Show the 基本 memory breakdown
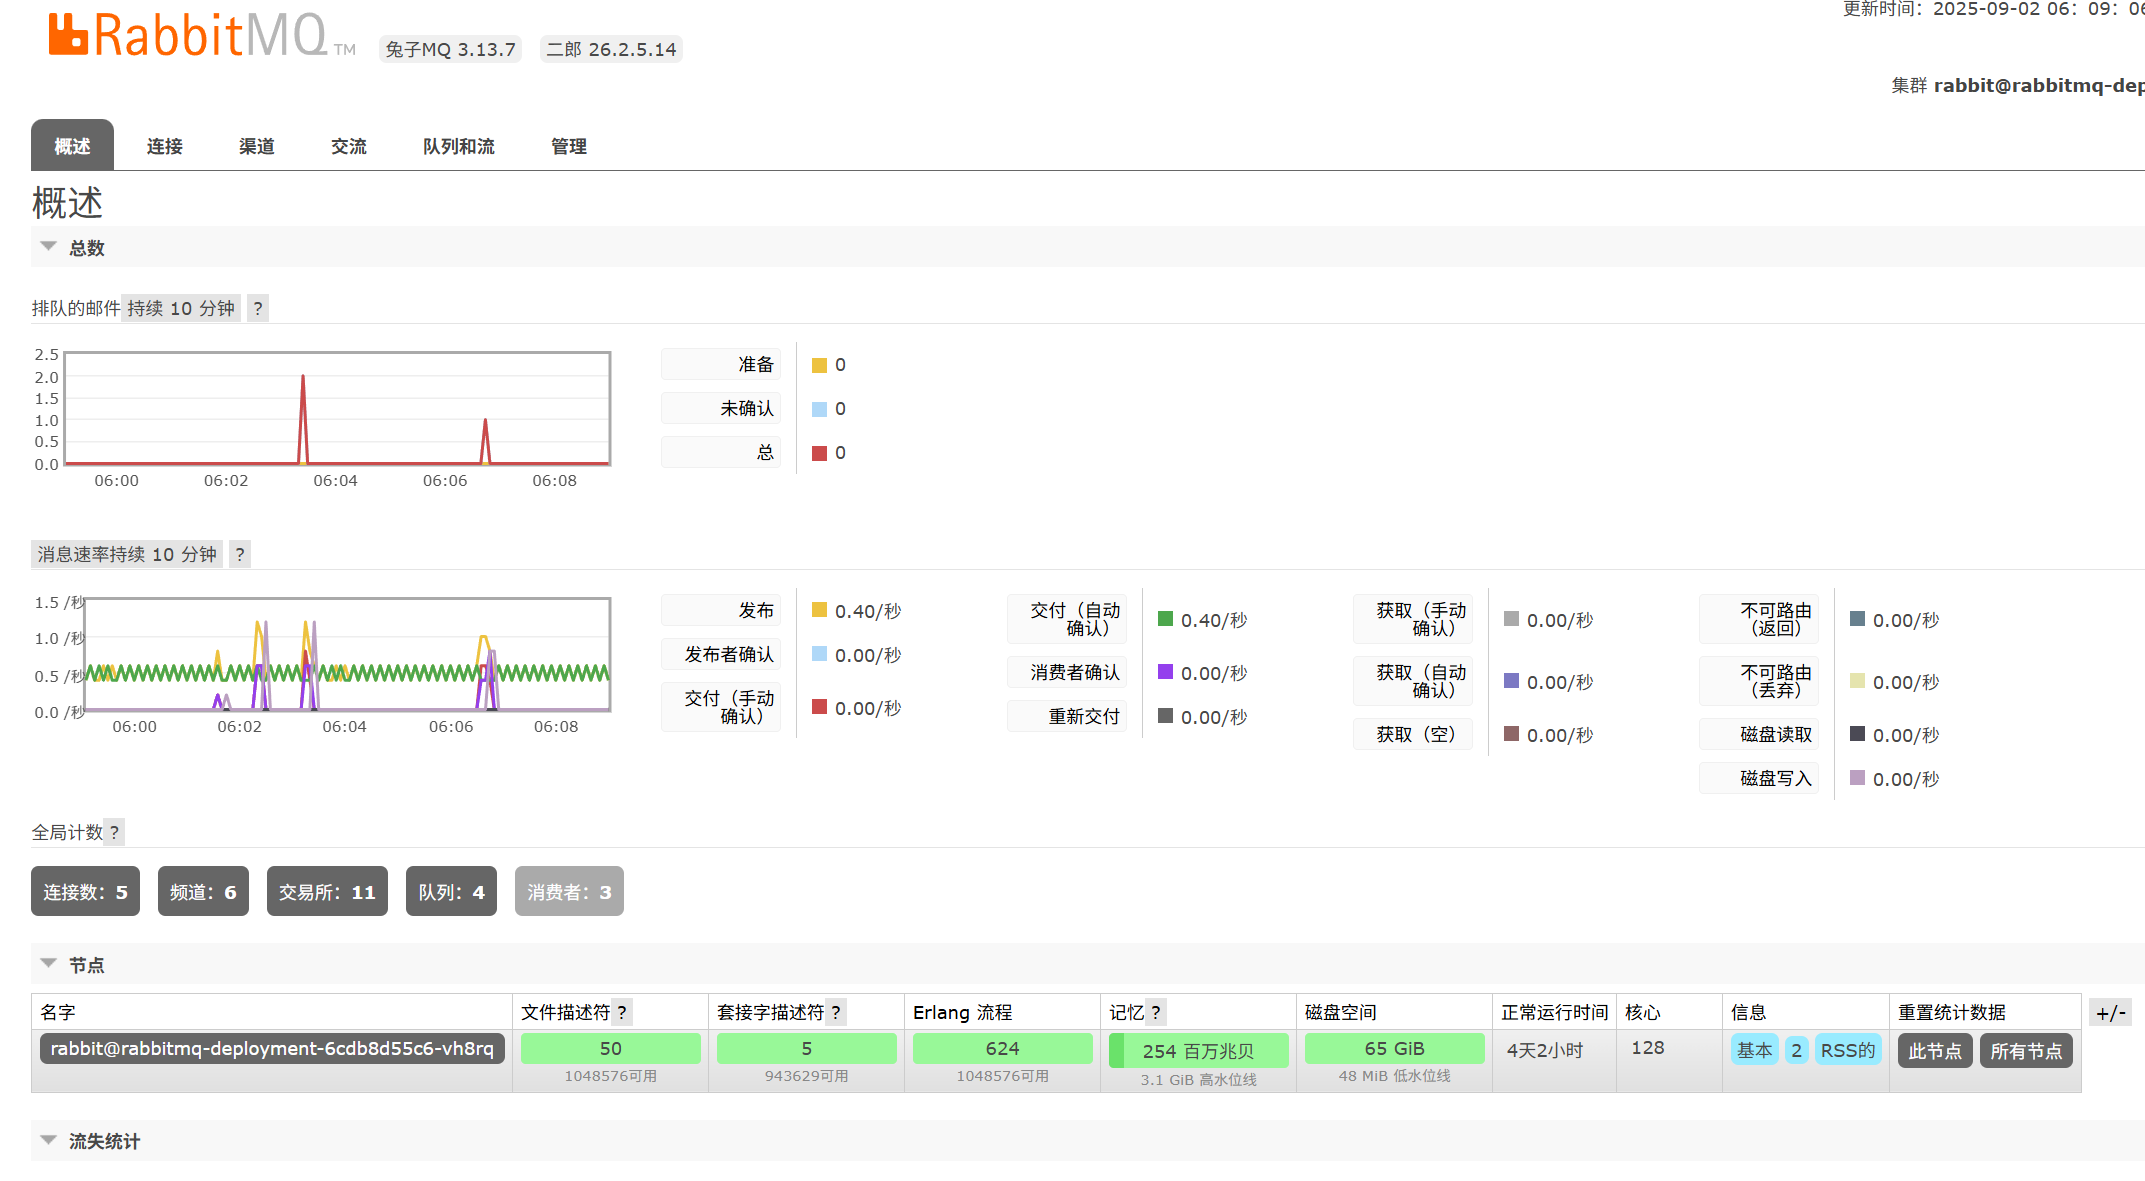 tap(1754, 1049)
